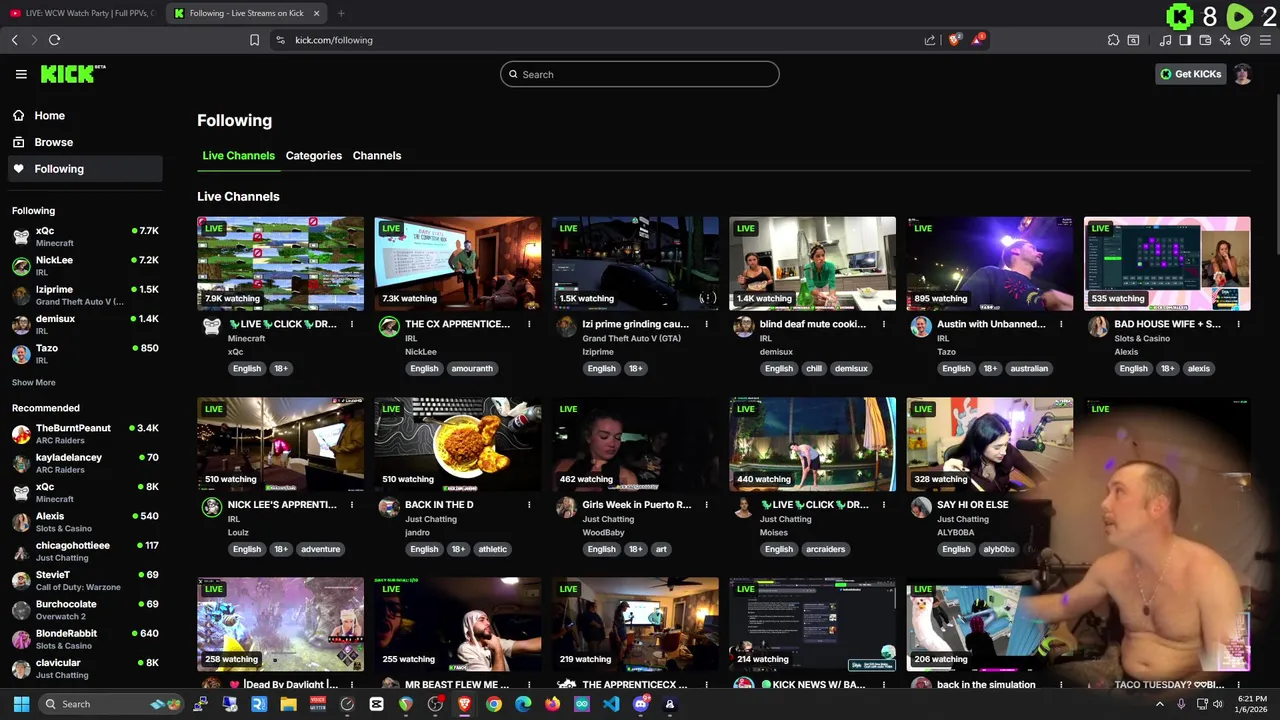Click the adventure tag on Loulz stream
Screen dimensions: 1280x720
321,549
